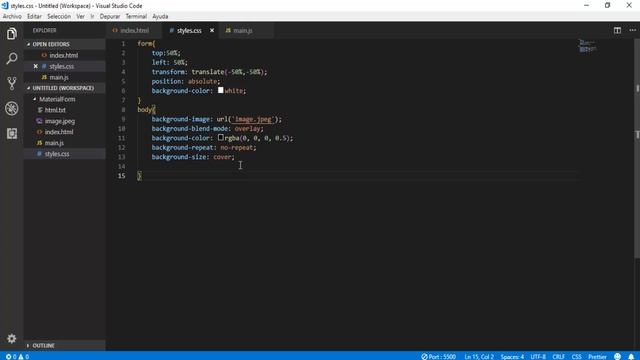Open the Ir menu
640x360 pixels.
(92, 16)
